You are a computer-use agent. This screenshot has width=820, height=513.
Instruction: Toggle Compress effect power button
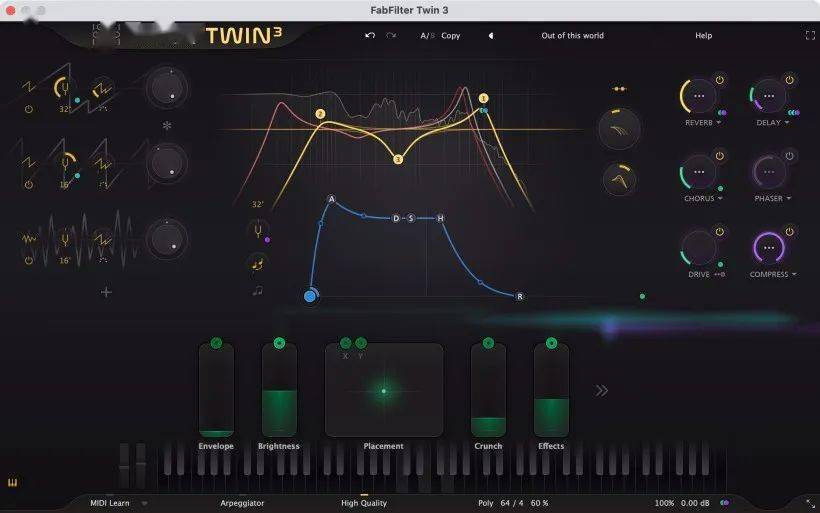tap(789, 232)
